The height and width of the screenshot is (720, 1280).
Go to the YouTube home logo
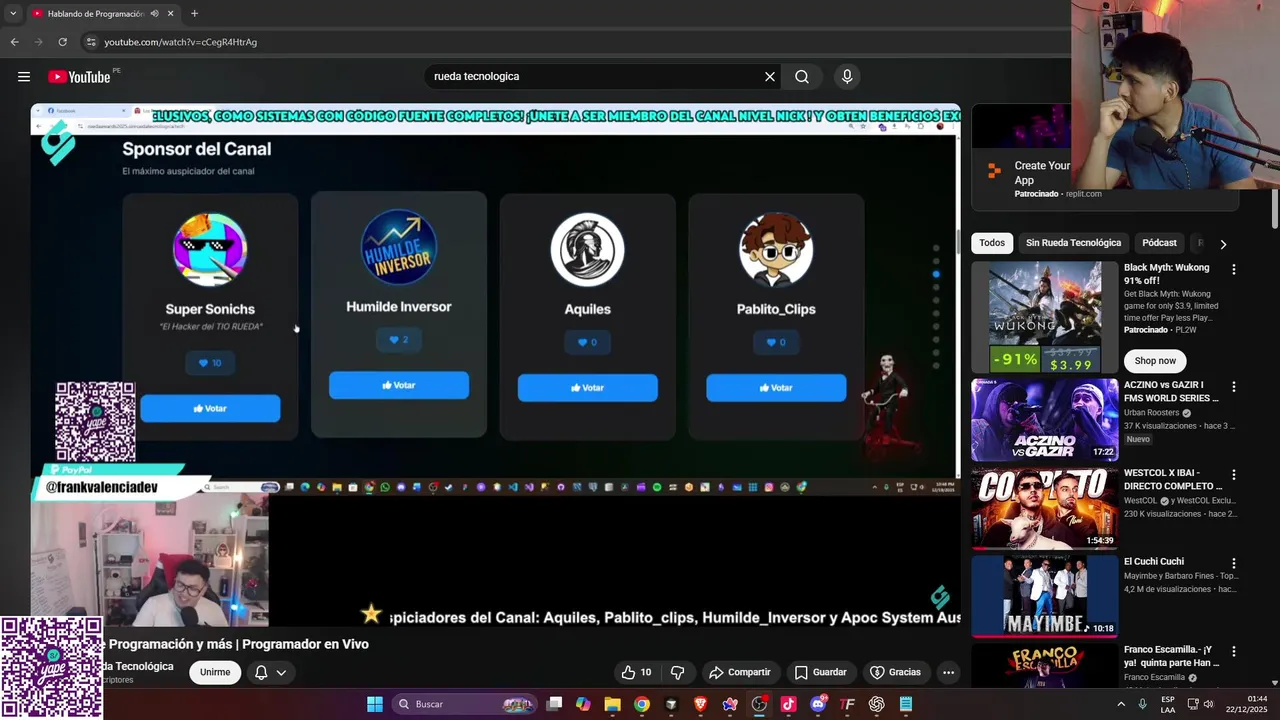tap(79, 77)
